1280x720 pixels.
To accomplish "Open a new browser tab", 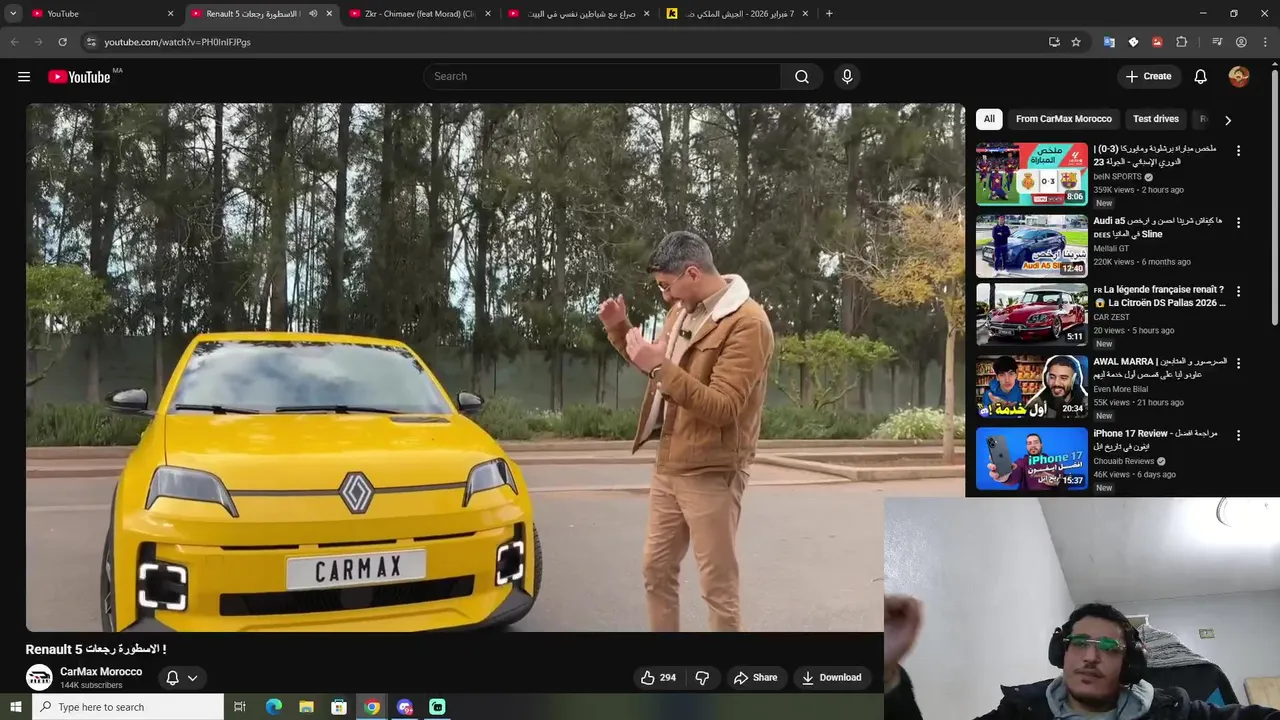I will 829,14.
